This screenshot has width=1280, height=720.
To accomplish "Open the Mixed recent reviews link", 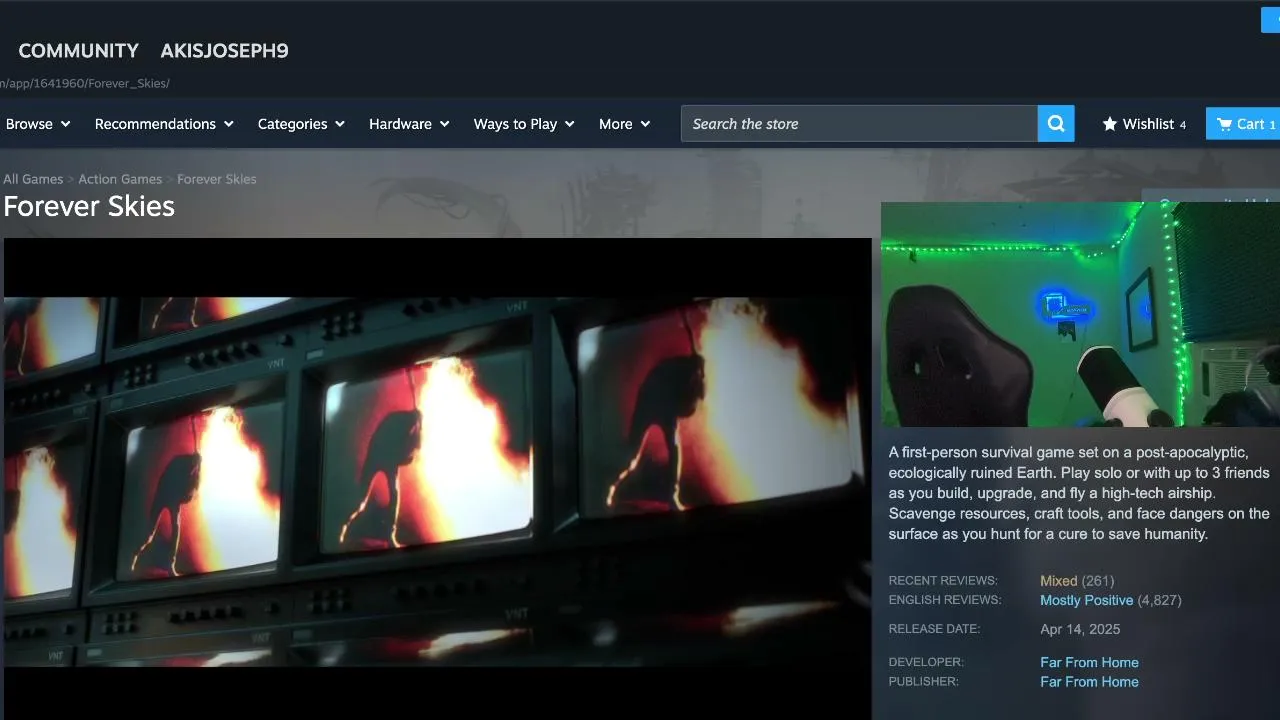I will click(1058, 581).
